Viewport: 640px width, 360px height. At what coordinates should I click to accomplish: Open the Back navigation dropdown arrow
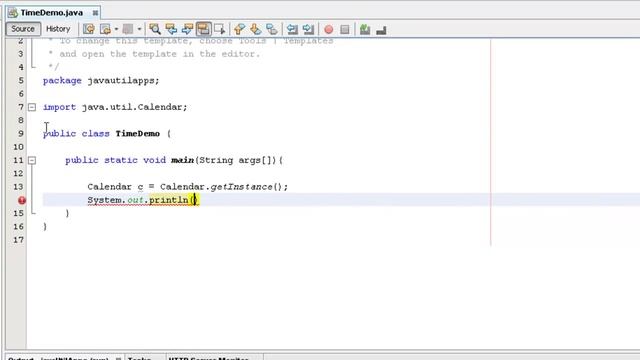pyautogui.click(x=116, y=29)
